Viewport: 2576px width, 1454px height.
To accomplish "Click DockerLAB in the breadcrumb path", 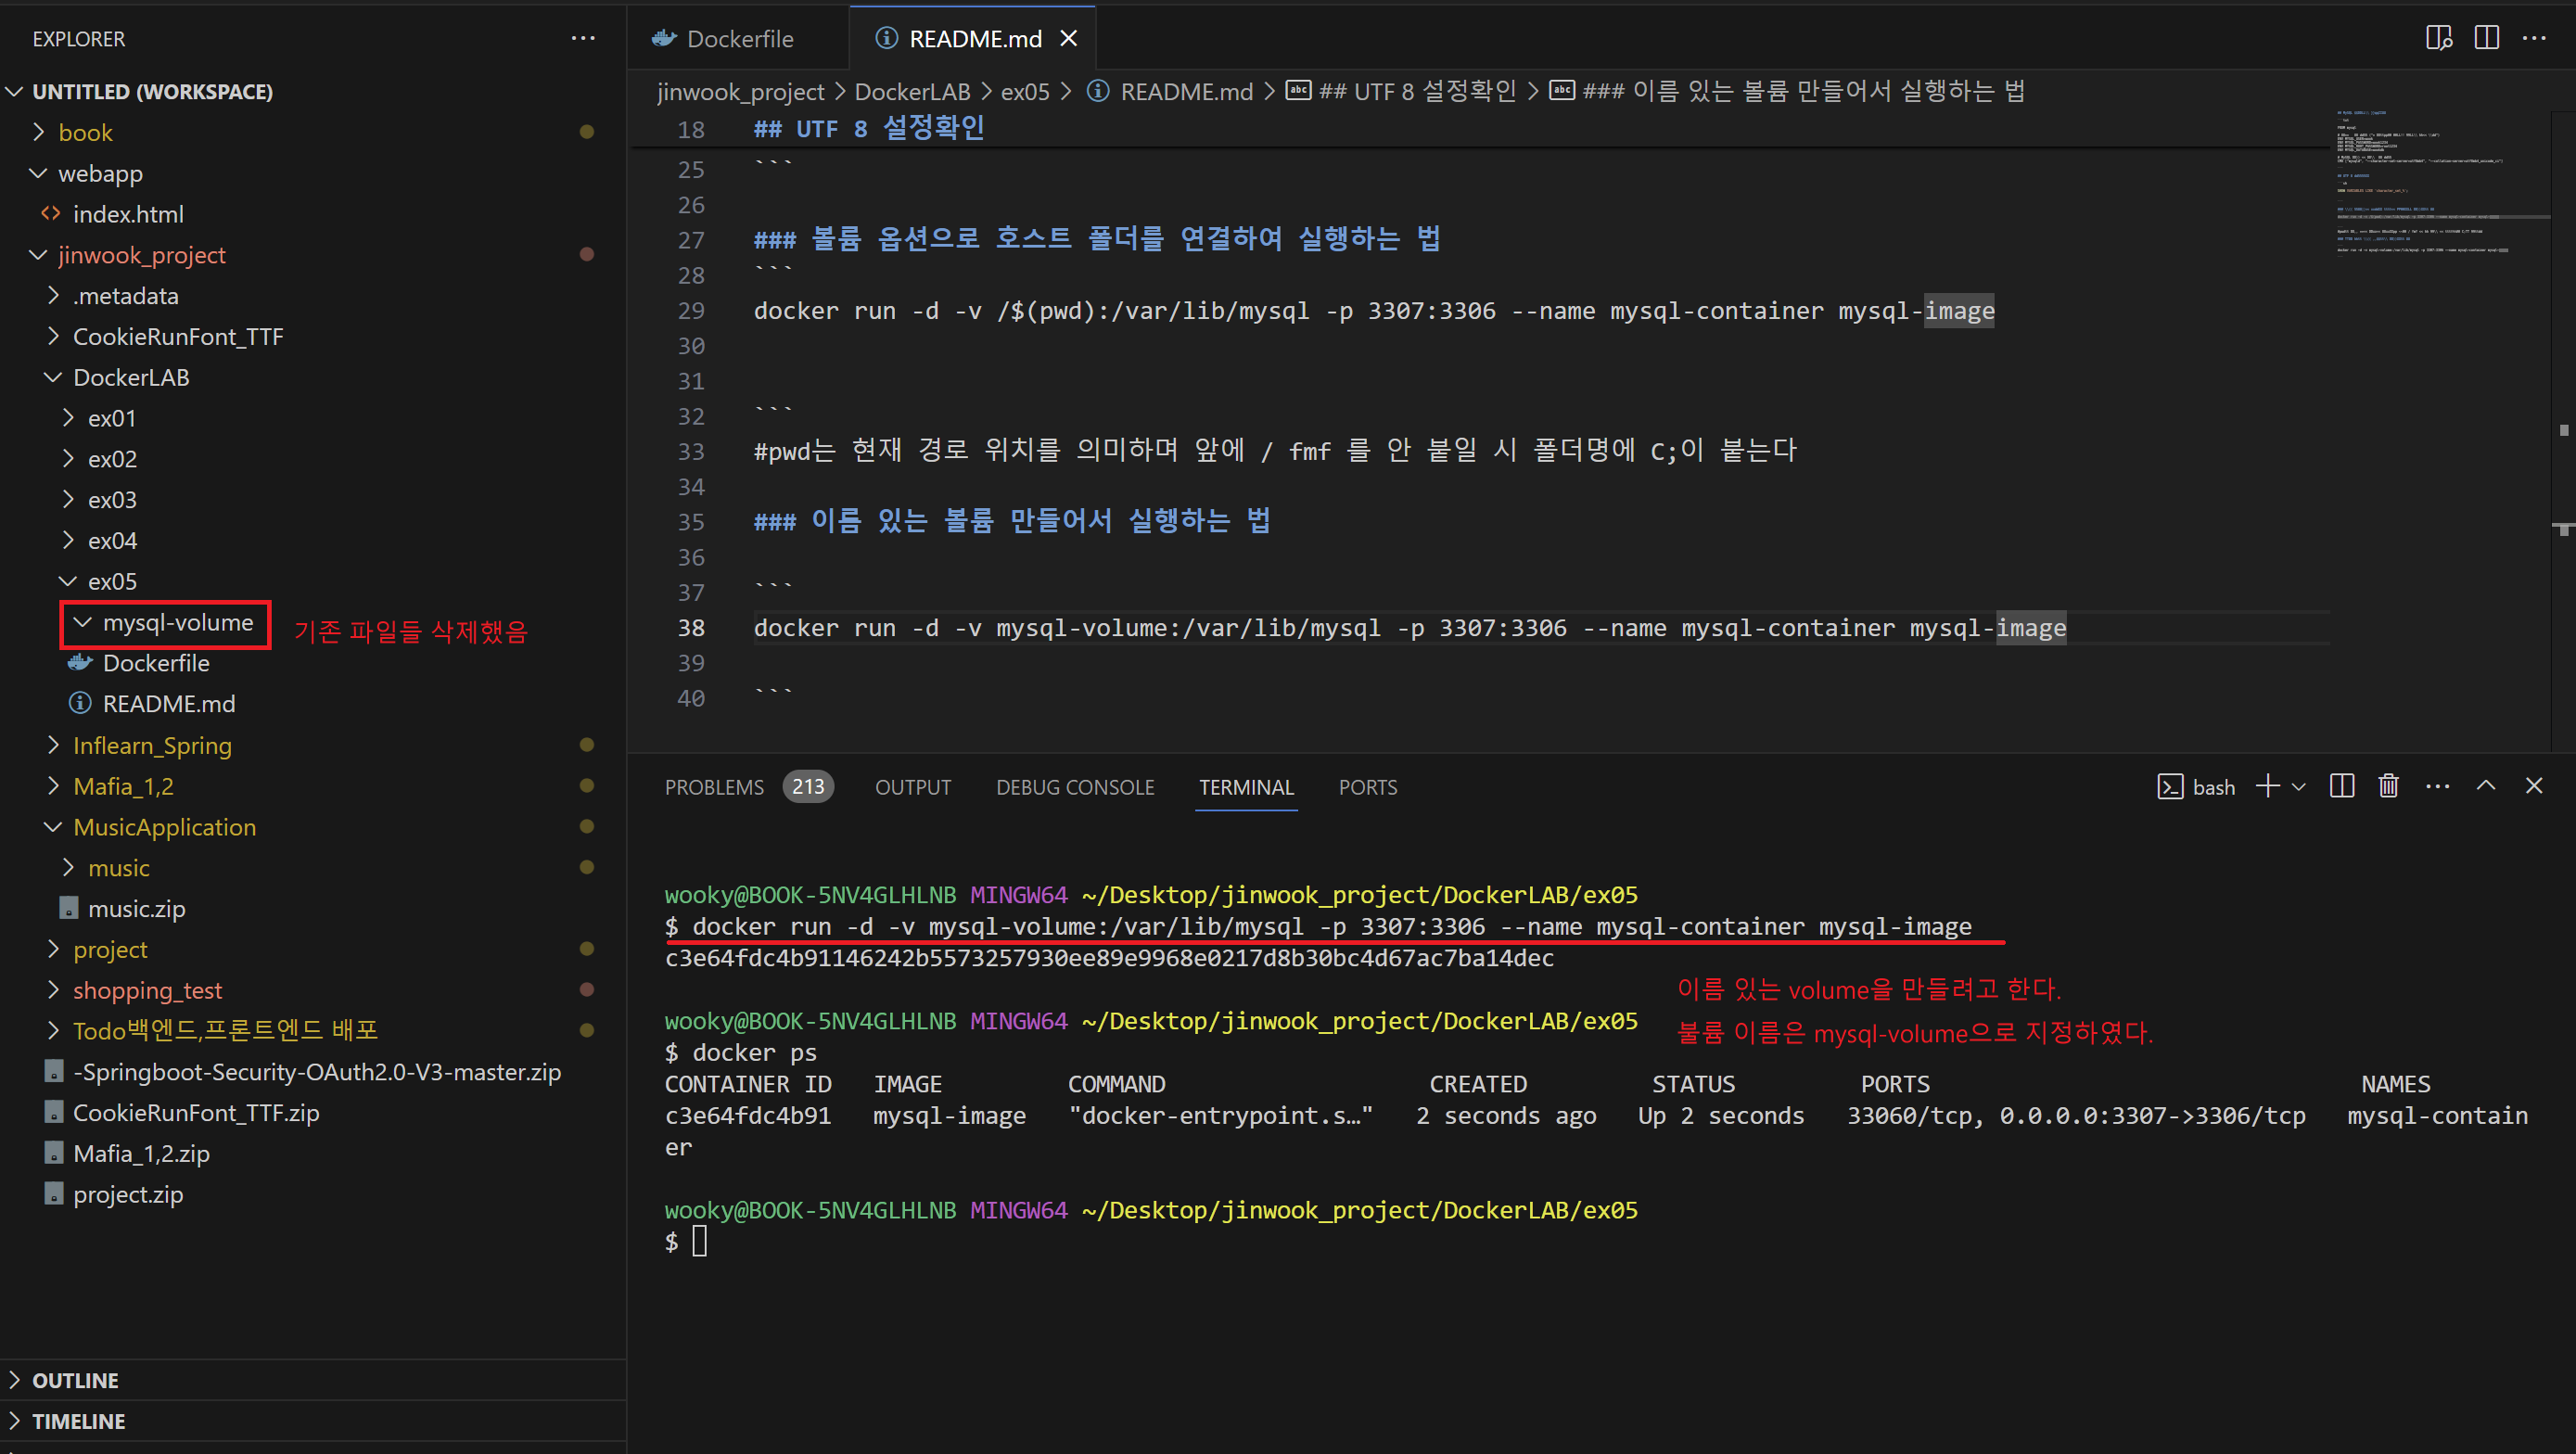I will pos(912,92).
